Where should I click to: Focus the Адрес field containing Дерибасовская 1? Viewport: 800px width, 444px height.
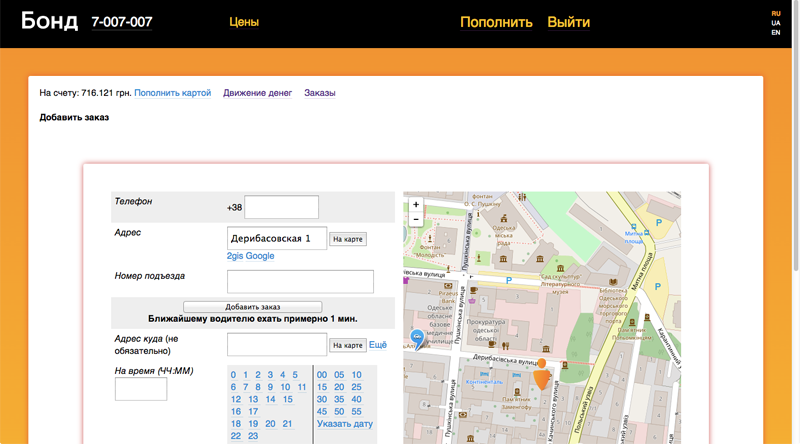pos(277,238)
